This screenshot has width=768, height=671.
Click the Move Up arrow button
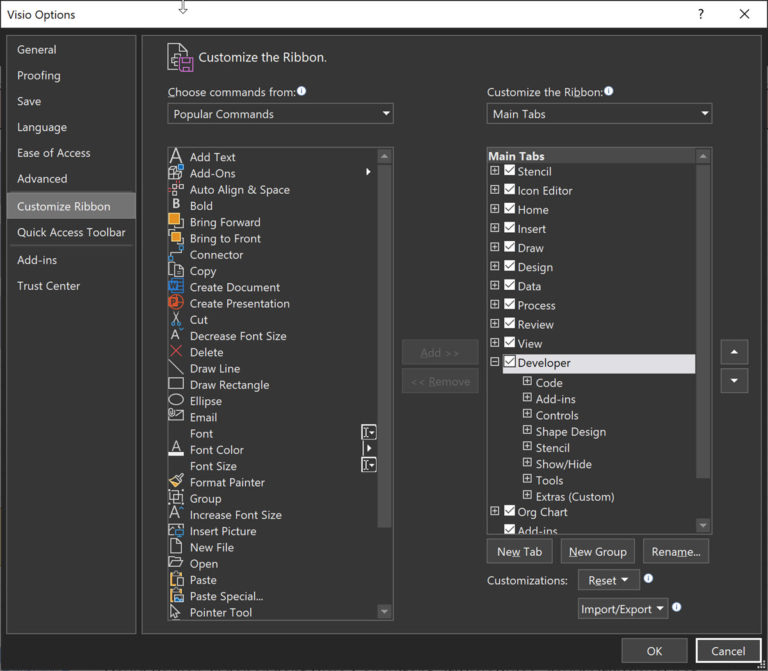(x=734, y=352)
